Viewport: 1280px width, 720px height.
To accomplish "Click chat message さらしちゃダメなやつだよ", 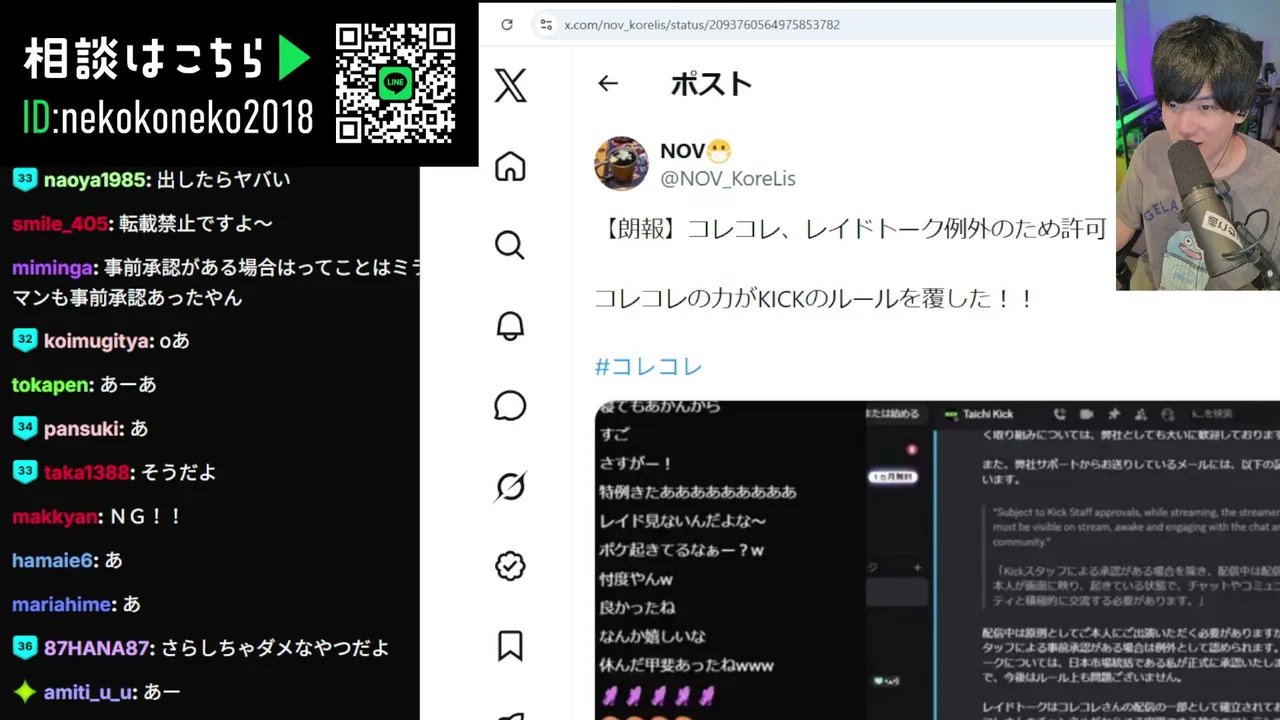I will [x=275, y=647].
